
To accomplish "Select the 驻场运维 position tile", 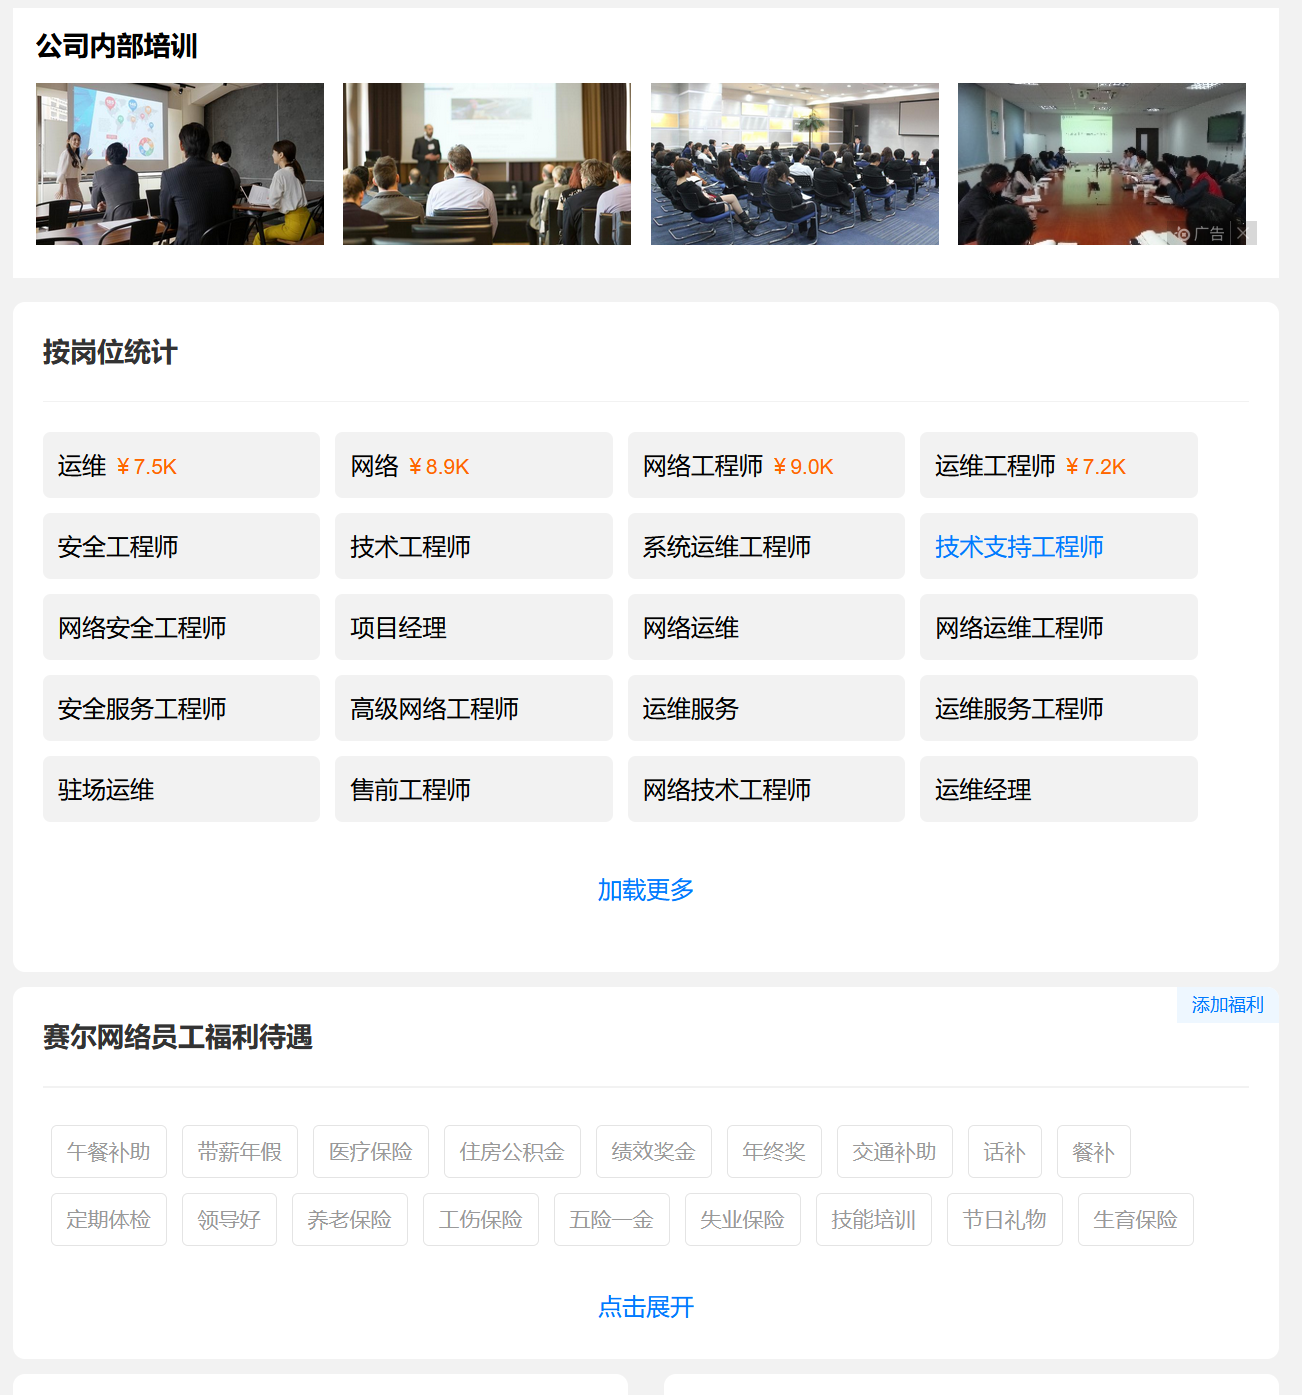I will [x=181, y=790].
